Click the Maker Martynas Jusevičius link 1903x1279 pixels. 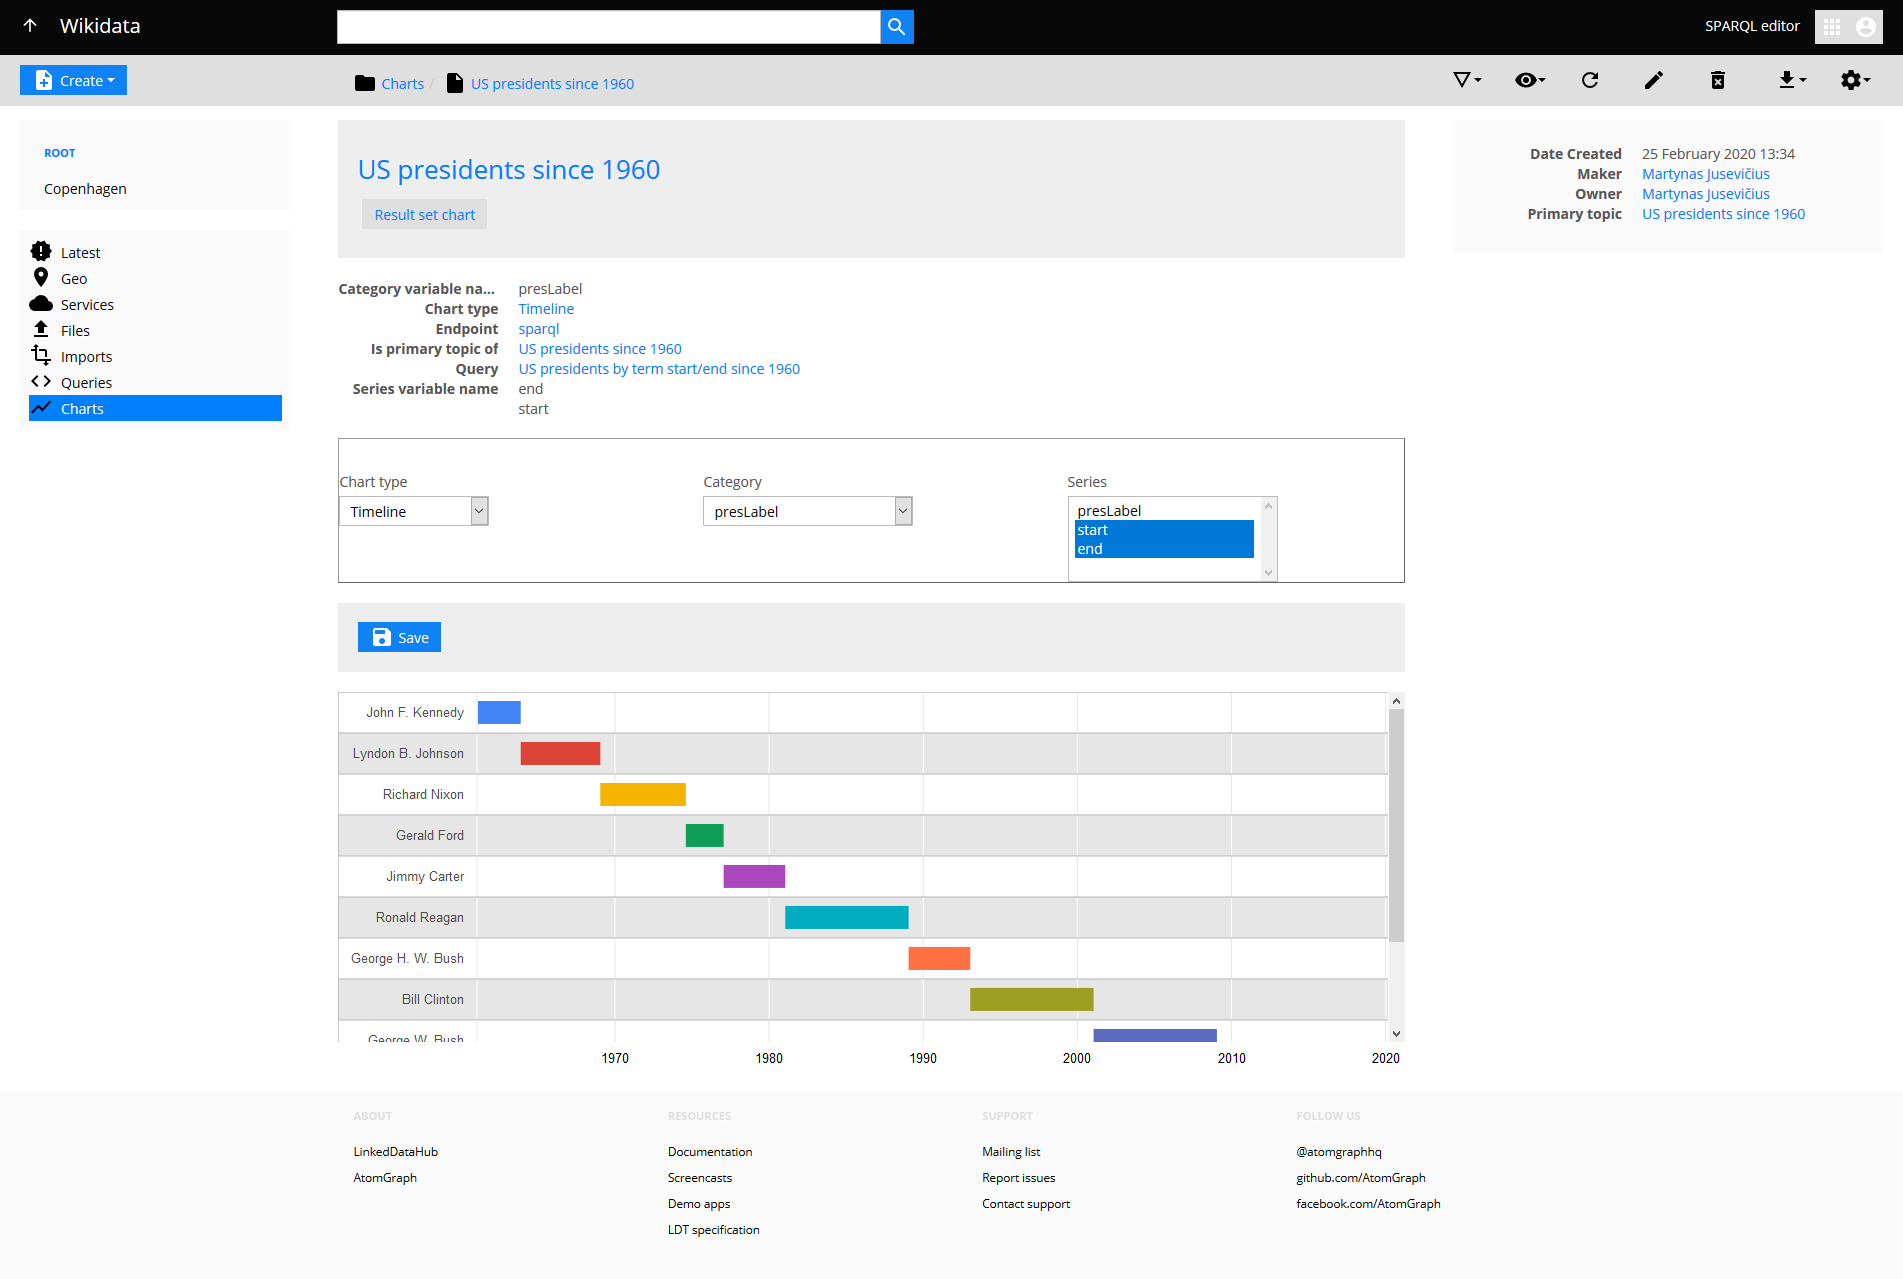(1705, 173)
